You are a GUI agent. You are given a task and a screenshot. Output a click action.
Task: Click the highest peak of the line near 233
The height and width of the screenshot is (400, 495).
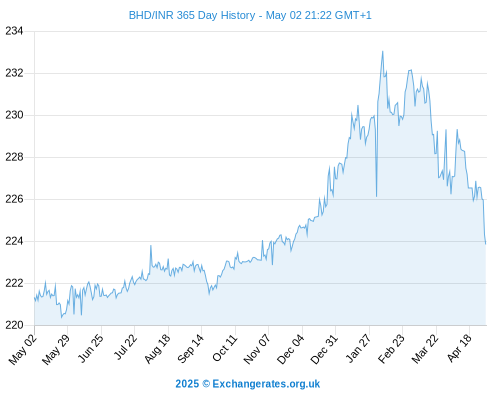[383, 51]
